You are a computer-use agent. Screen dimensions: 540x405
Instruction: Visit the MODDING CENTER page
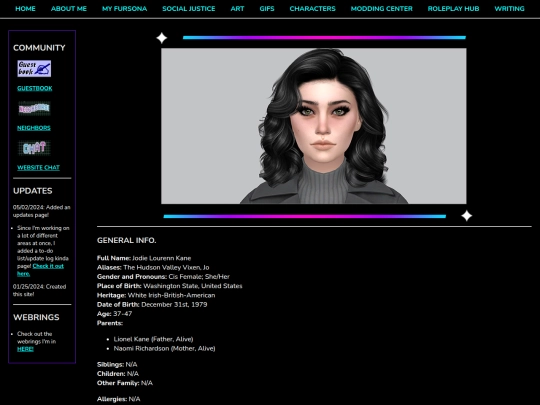click(x=382, y=9)
